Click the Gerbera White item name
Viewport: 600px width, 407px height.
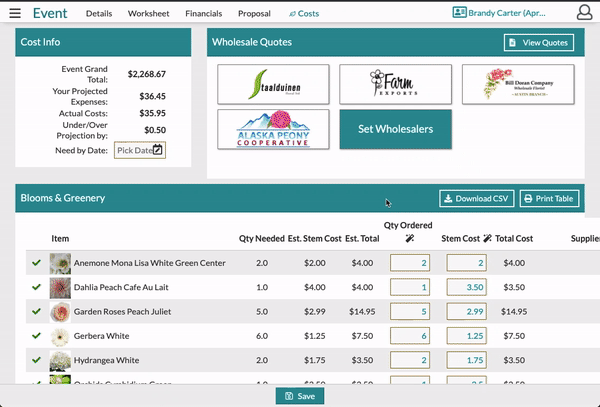pyautogui.click(x=101, y=336)
